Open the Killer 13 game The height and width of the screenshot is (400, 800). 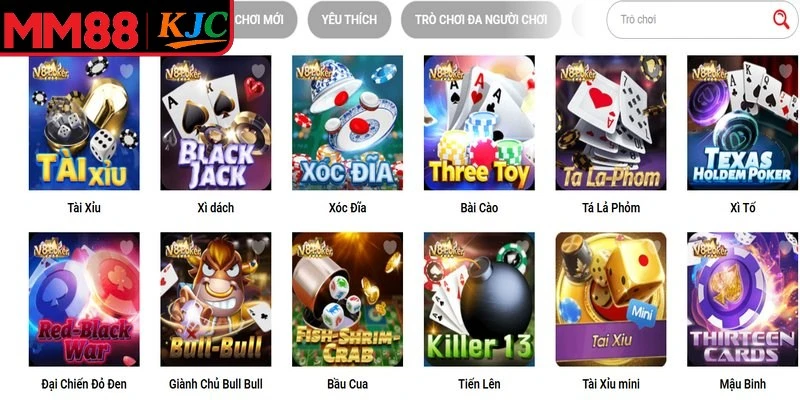[479, 299]
